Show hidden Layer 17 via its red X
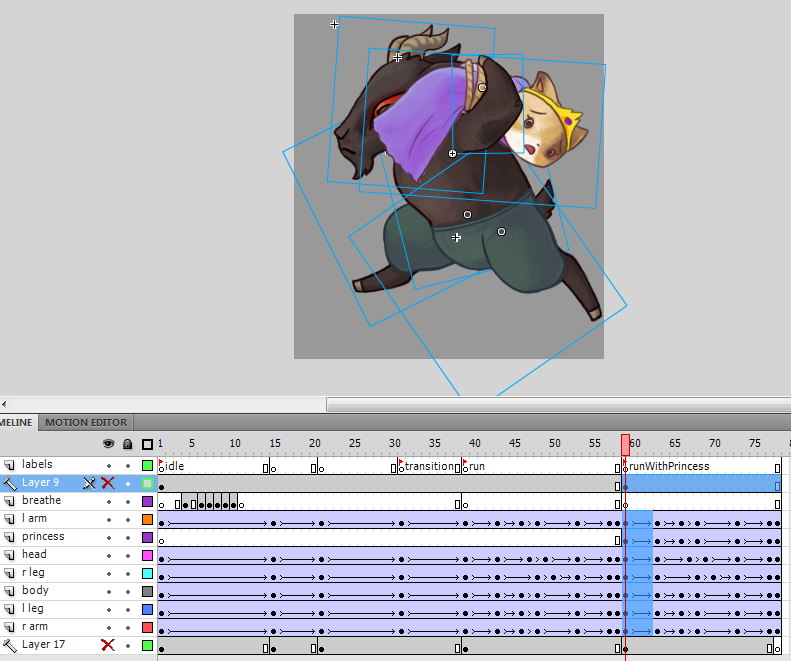Image resolution: width=791 pixels, height=661 pixels. pyautogui.click(x=108, y=645)
